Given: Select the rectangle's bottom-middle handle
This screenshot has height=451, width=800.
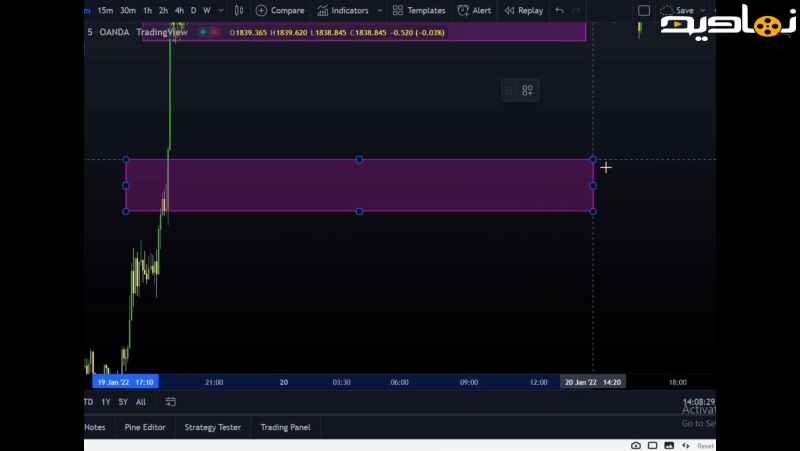Looking at the screenshot, I should [x=359, y=211].
